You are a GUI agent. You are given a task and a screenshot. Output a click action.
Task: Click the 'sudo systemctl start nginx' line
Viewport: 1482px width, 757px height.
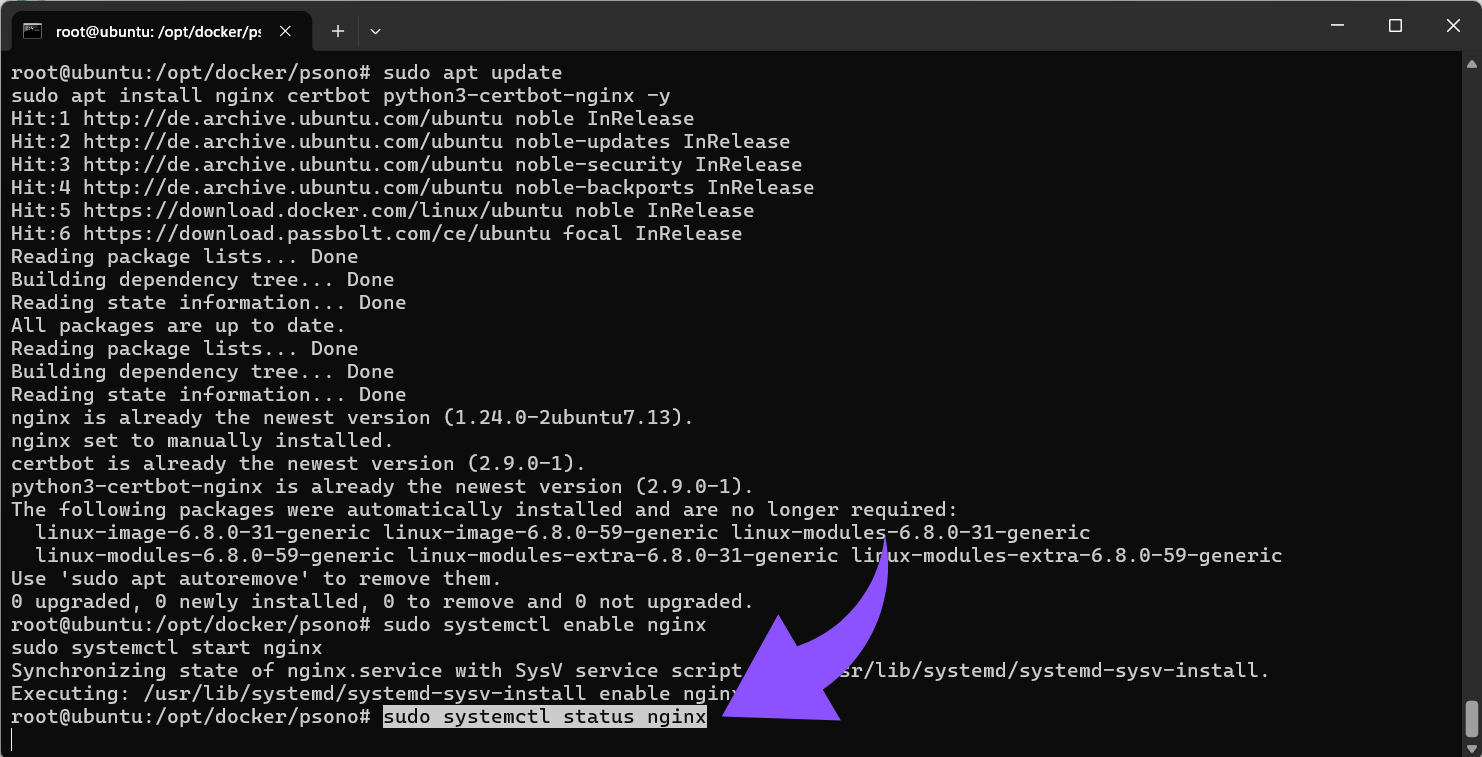click(x=167, y=648)
